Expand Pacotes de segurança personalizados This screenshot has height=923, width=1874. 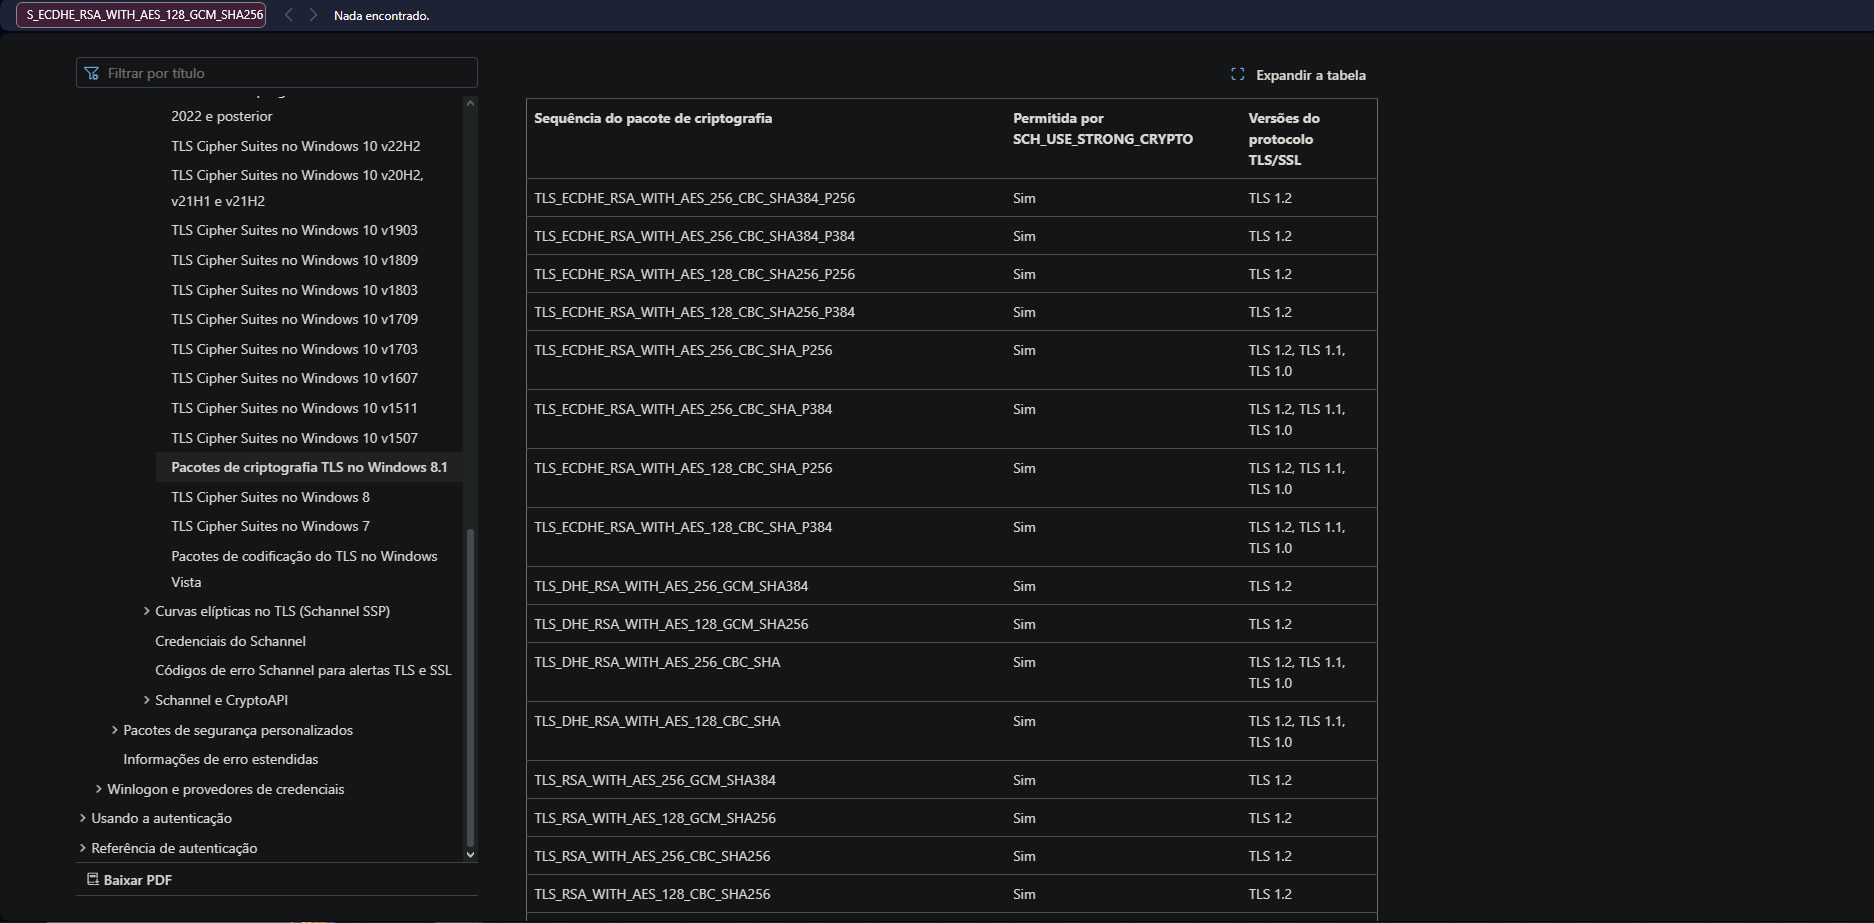[115, 730]
